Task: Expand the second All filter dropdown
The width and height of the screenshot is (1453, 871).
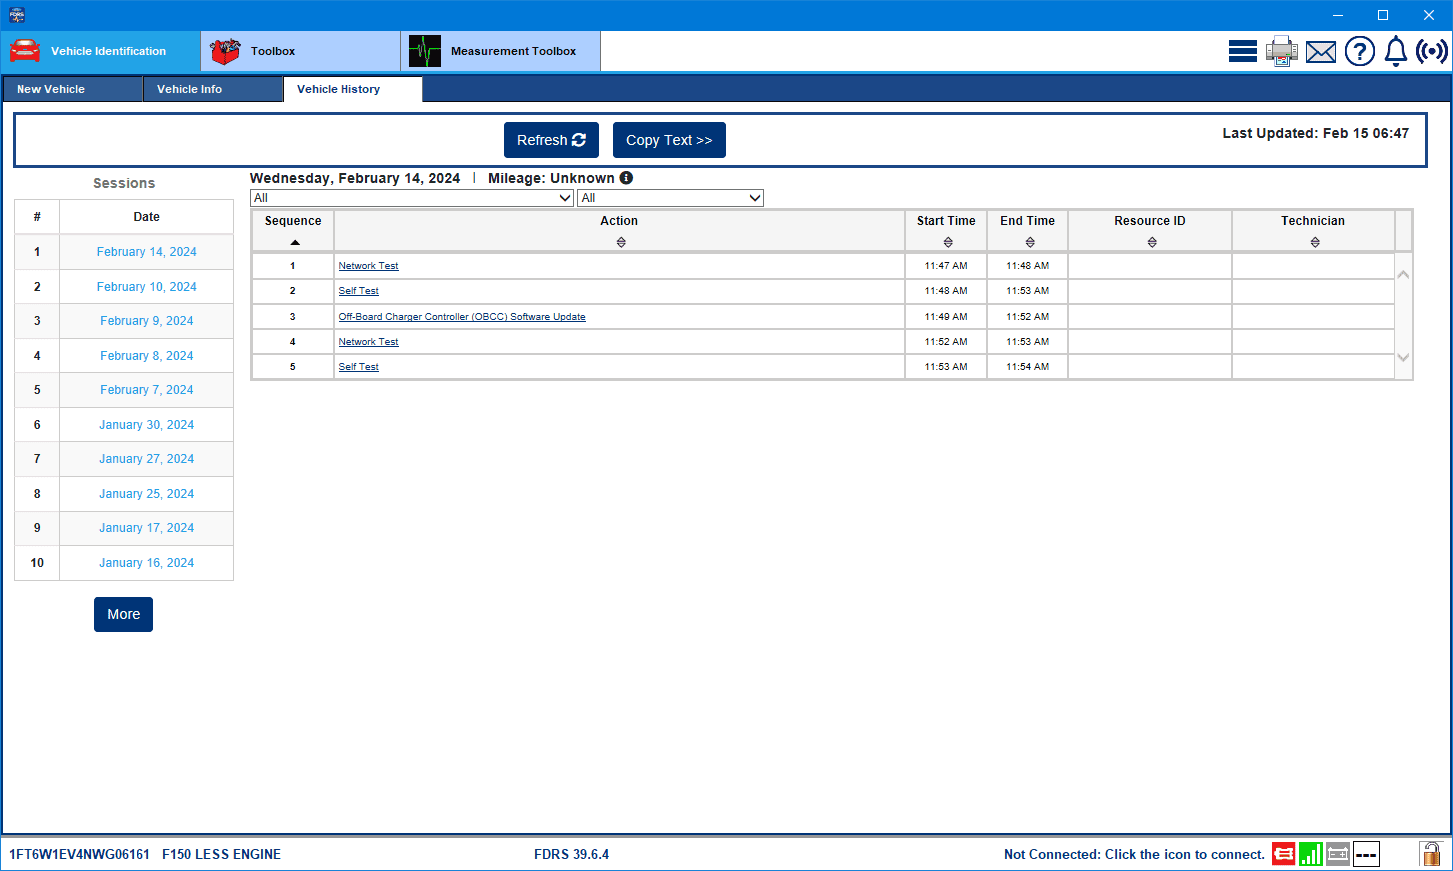Action: pyautogui.click(x=670, y=198)
